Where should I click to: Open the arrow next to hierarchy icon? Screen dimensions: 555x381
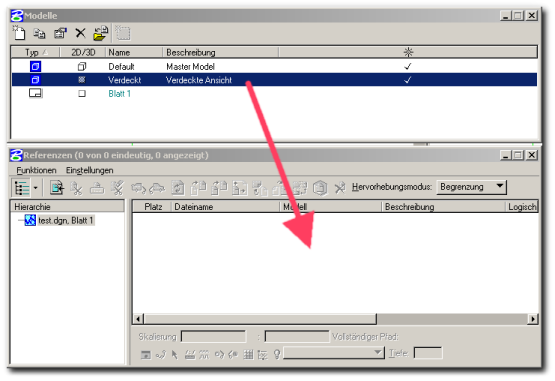(35, 188)
